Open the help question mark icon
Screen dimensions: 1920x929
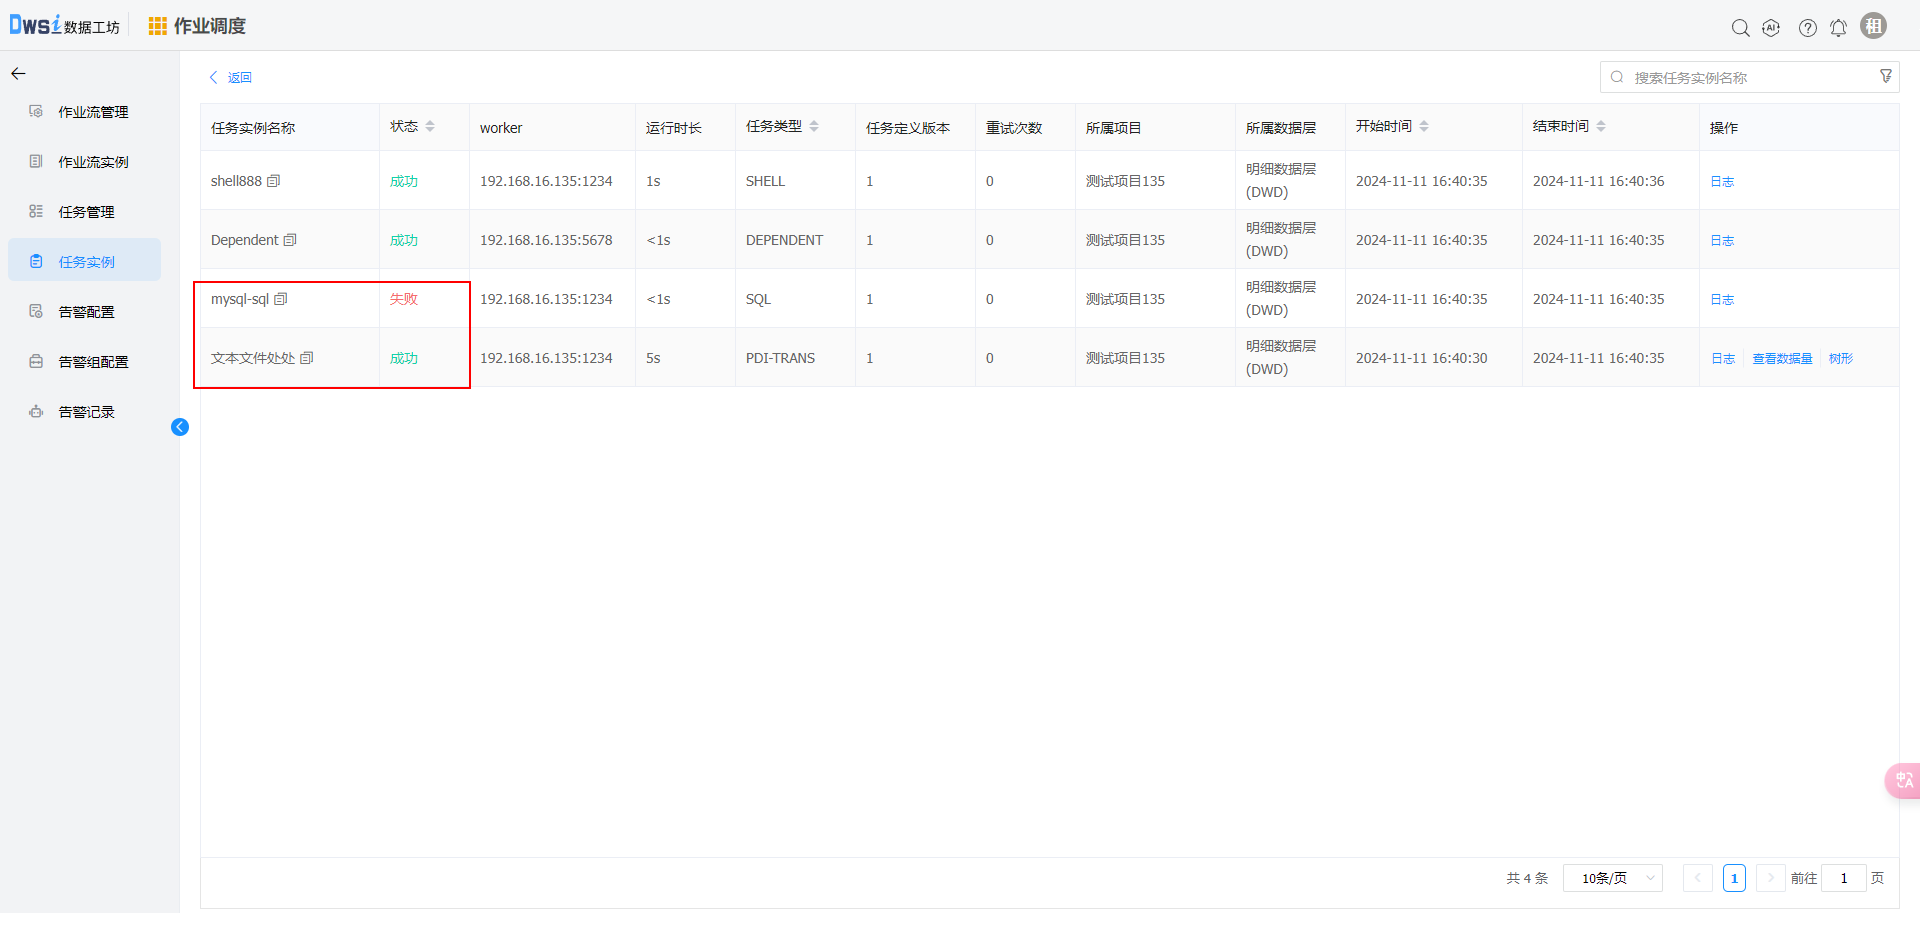[1807, 28]
